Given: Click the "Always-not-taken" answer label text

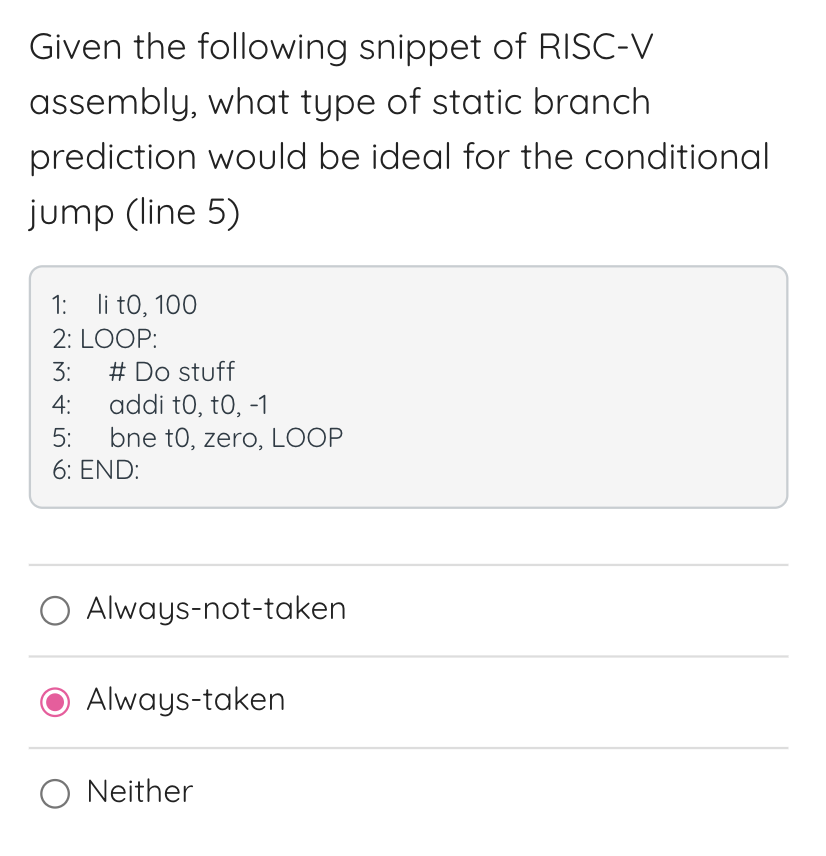Looking at the screenshot, I should tap(215, 609).
